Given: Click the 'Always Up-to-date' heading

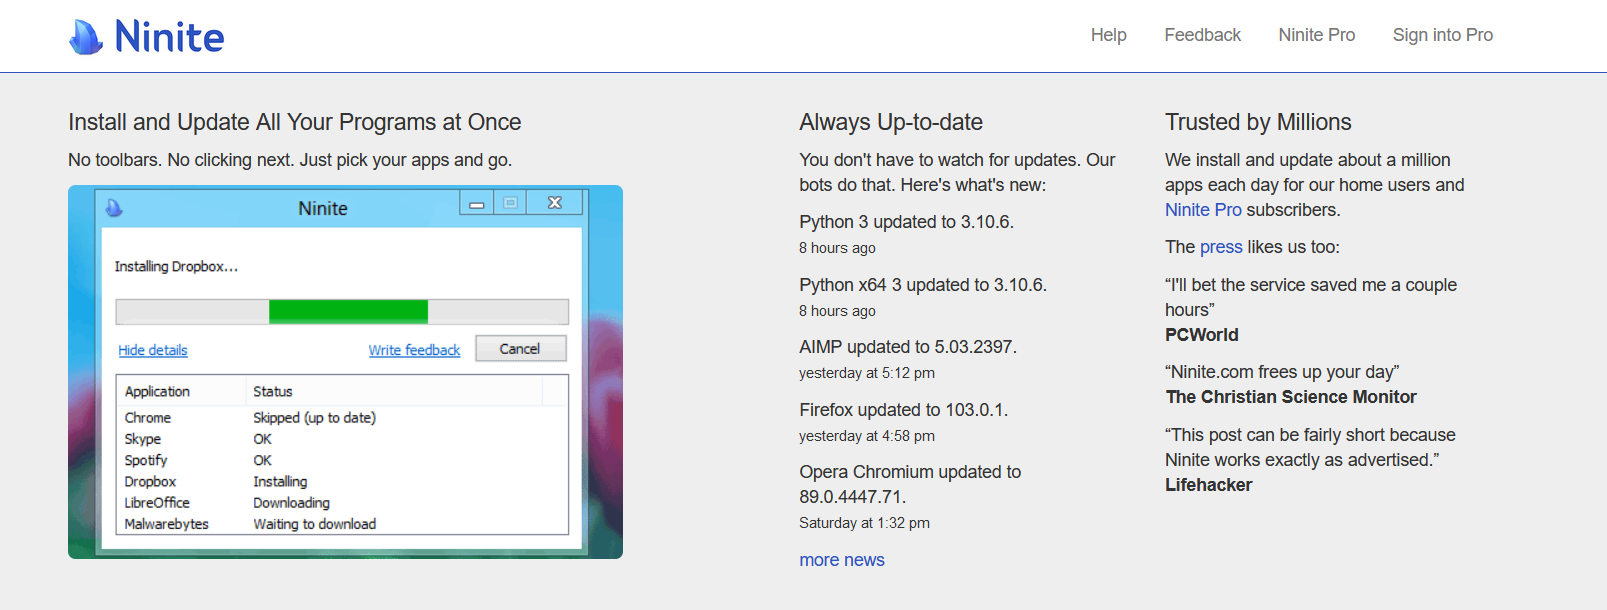Looking at the screenshot, I should point(891,122).
